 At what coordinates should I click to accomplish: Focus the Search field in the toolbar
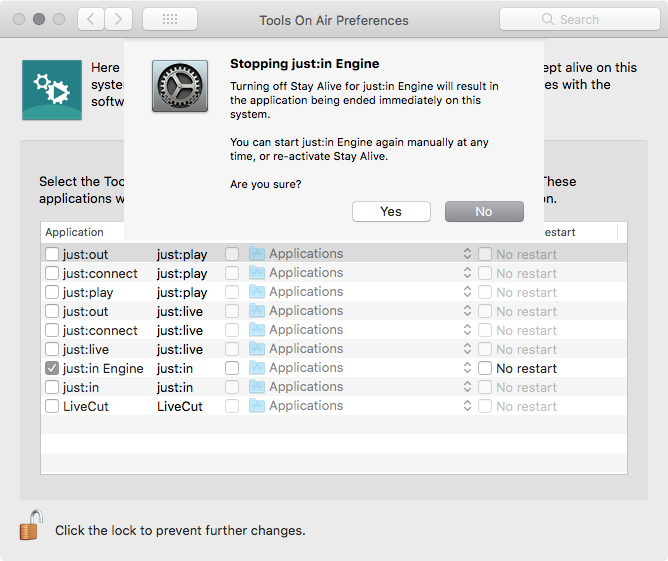580,19
